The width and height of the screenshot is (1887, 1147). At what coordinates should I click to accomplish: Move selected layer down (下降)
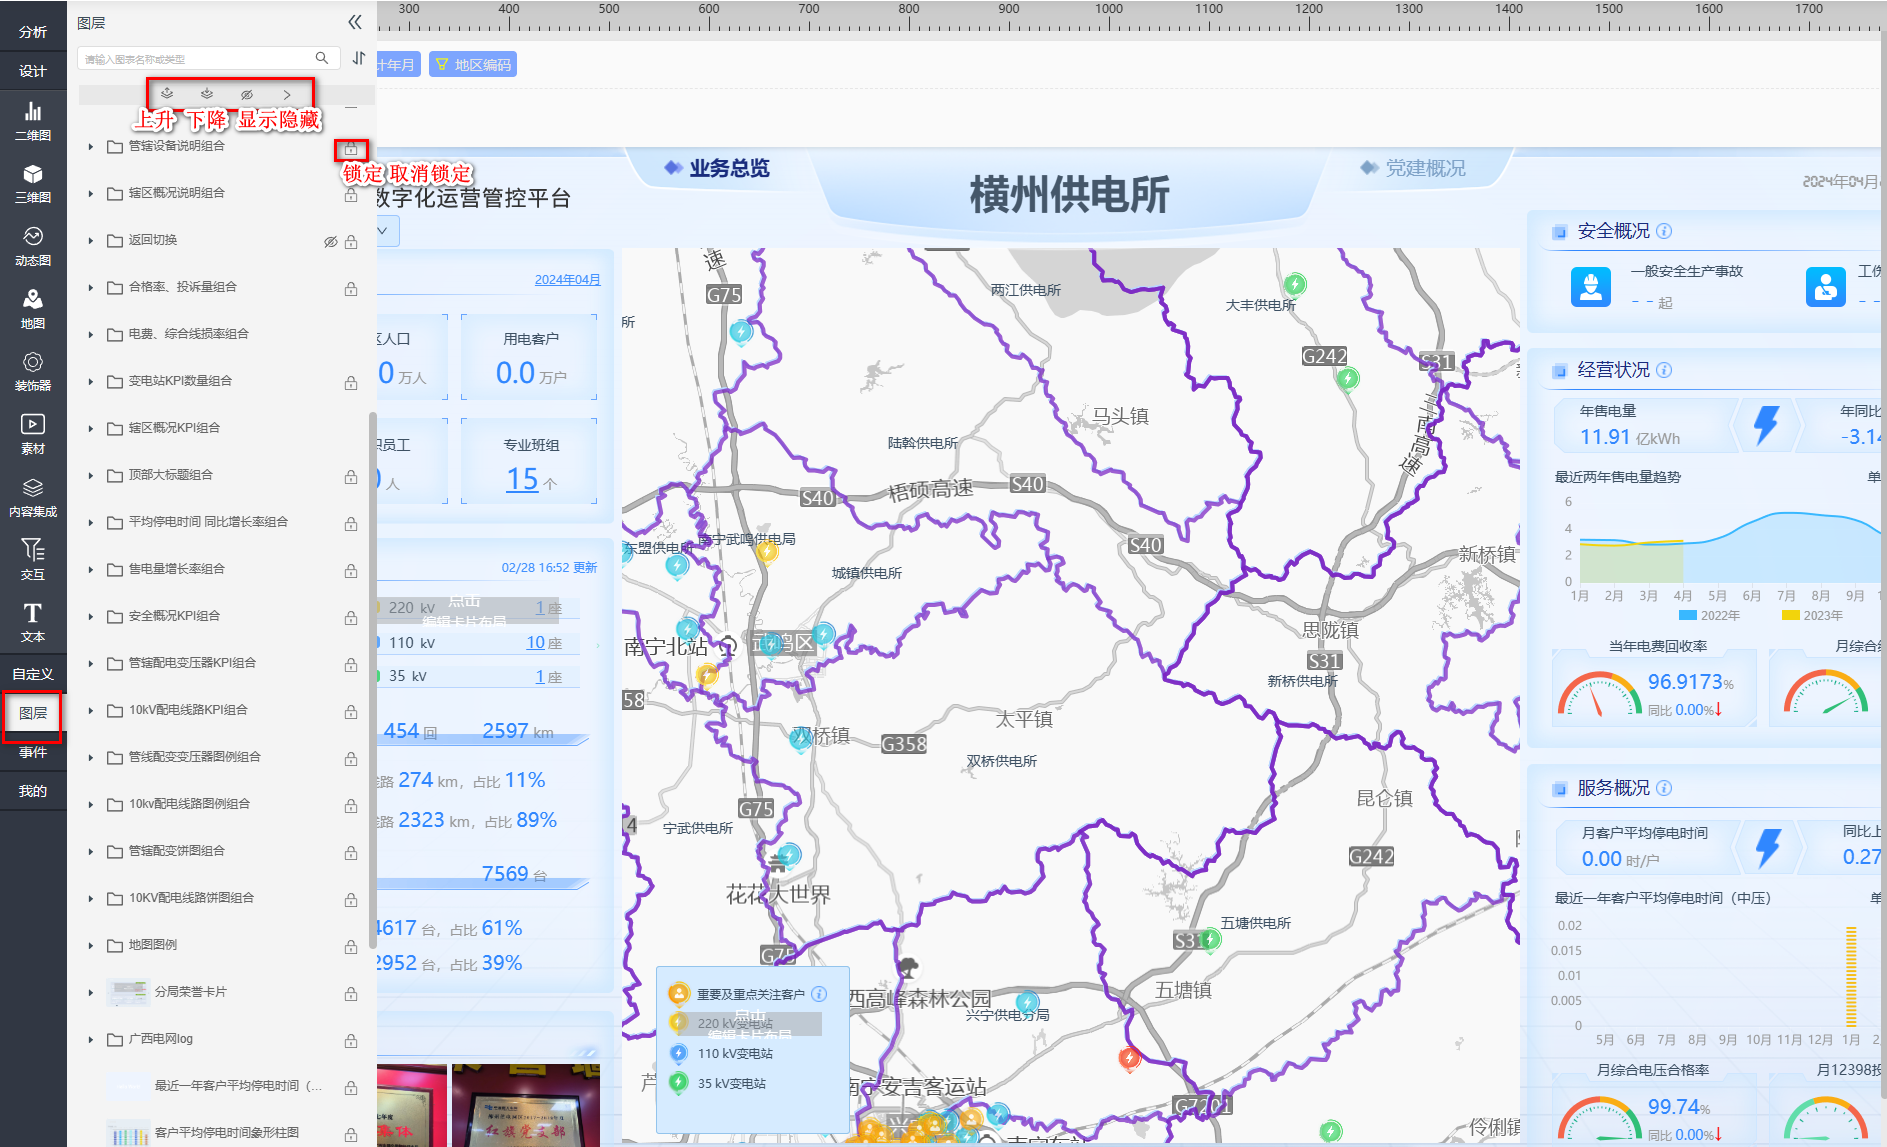[x=207, y=94]
